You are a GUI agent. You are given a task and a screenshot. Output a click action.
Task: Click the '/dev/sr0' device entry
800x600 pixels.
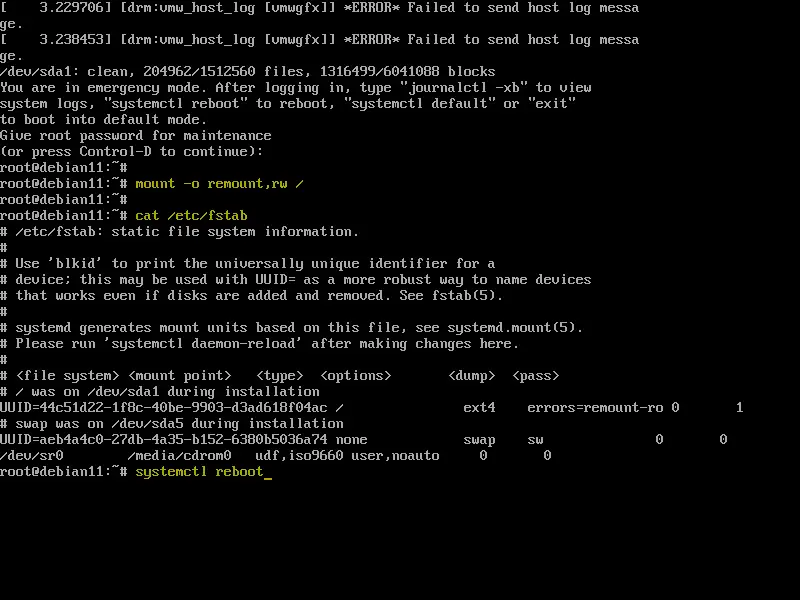[x=32, y=456]
